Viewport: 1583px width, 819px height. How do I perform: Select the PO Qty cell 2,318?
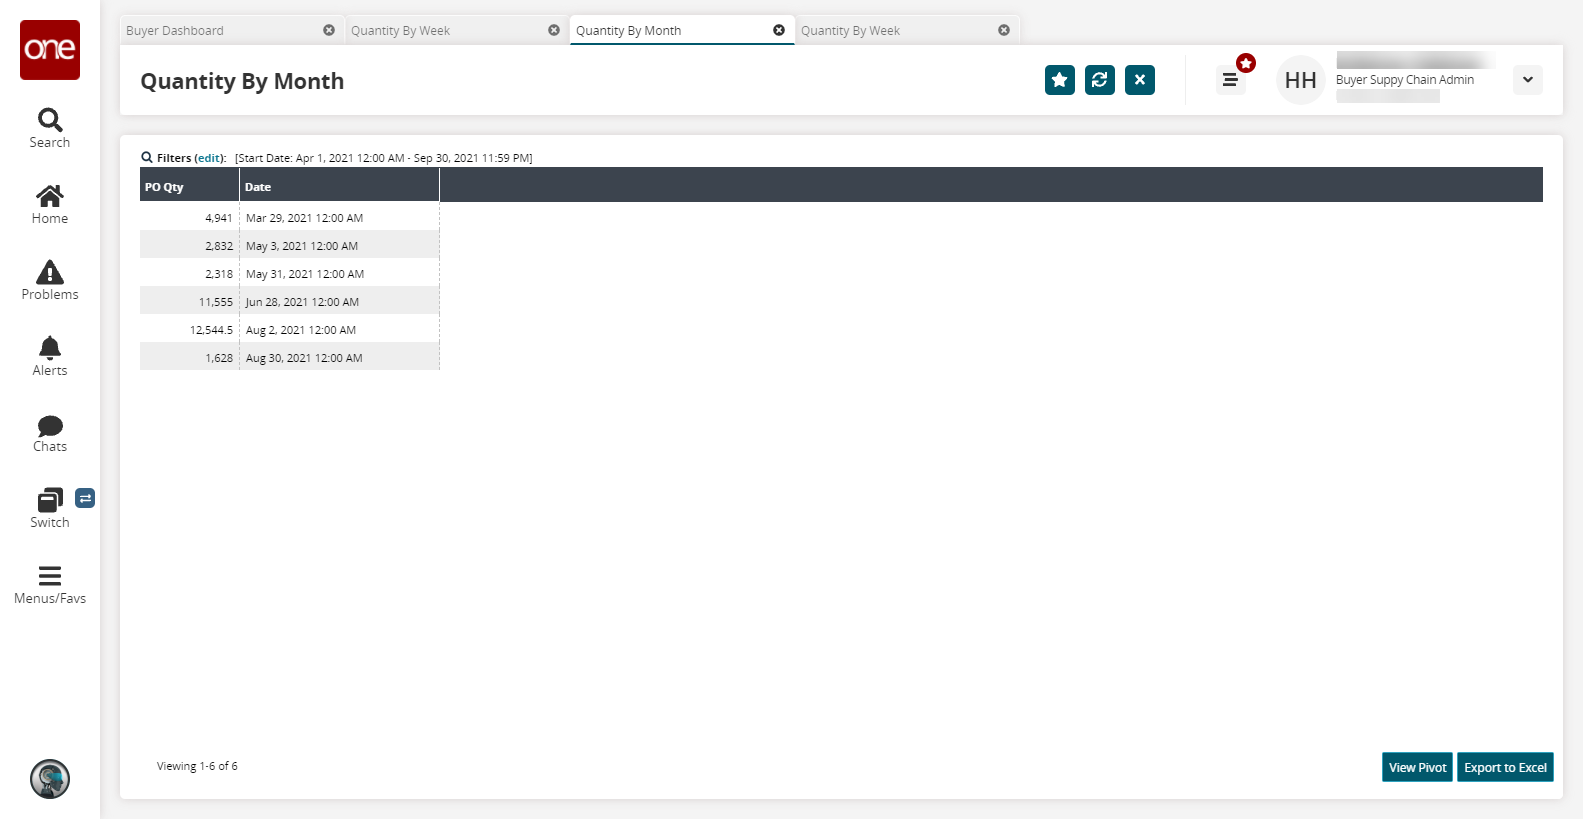coord(190,274)
